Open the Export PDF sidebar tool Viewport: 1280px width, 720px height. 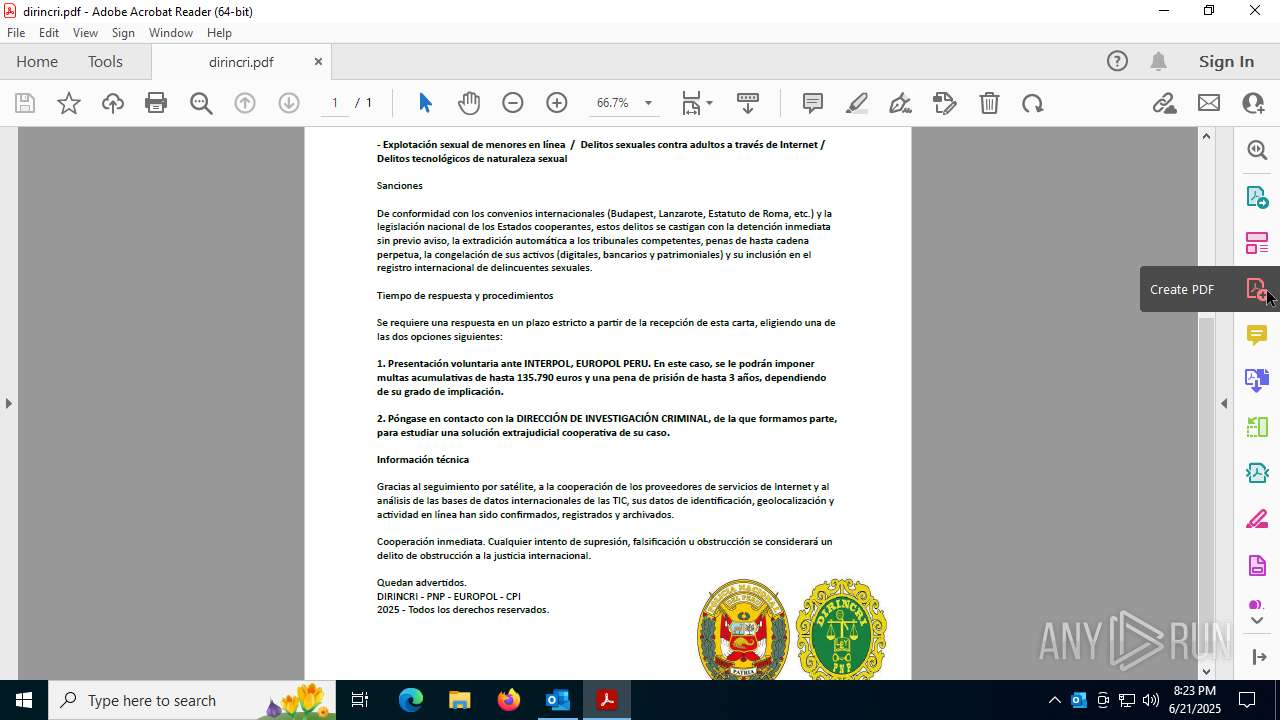(x=1257, y=197)
